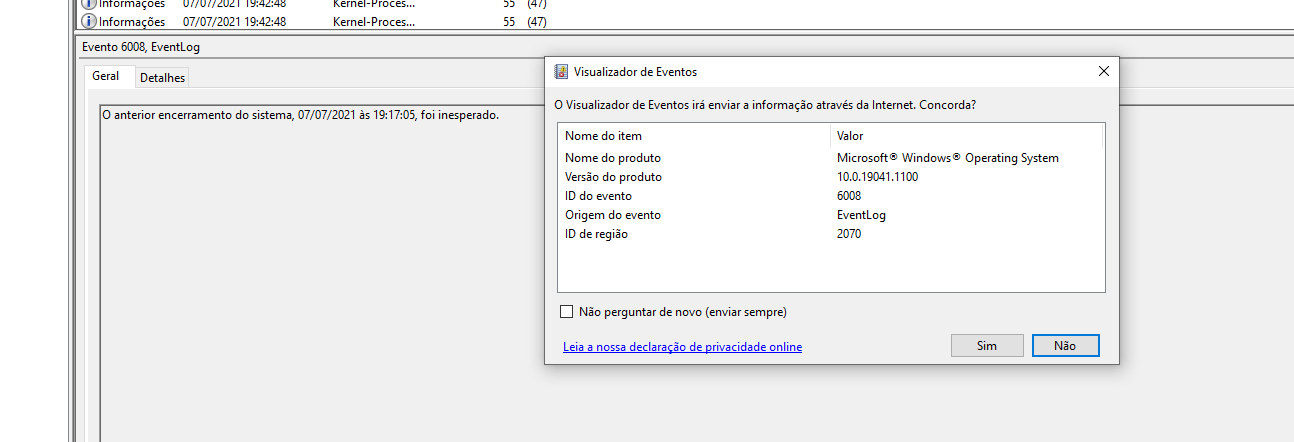Select the 'Nome do produto' row
Viewport: 1294px width, 442px height.
(x=612, y=158)
